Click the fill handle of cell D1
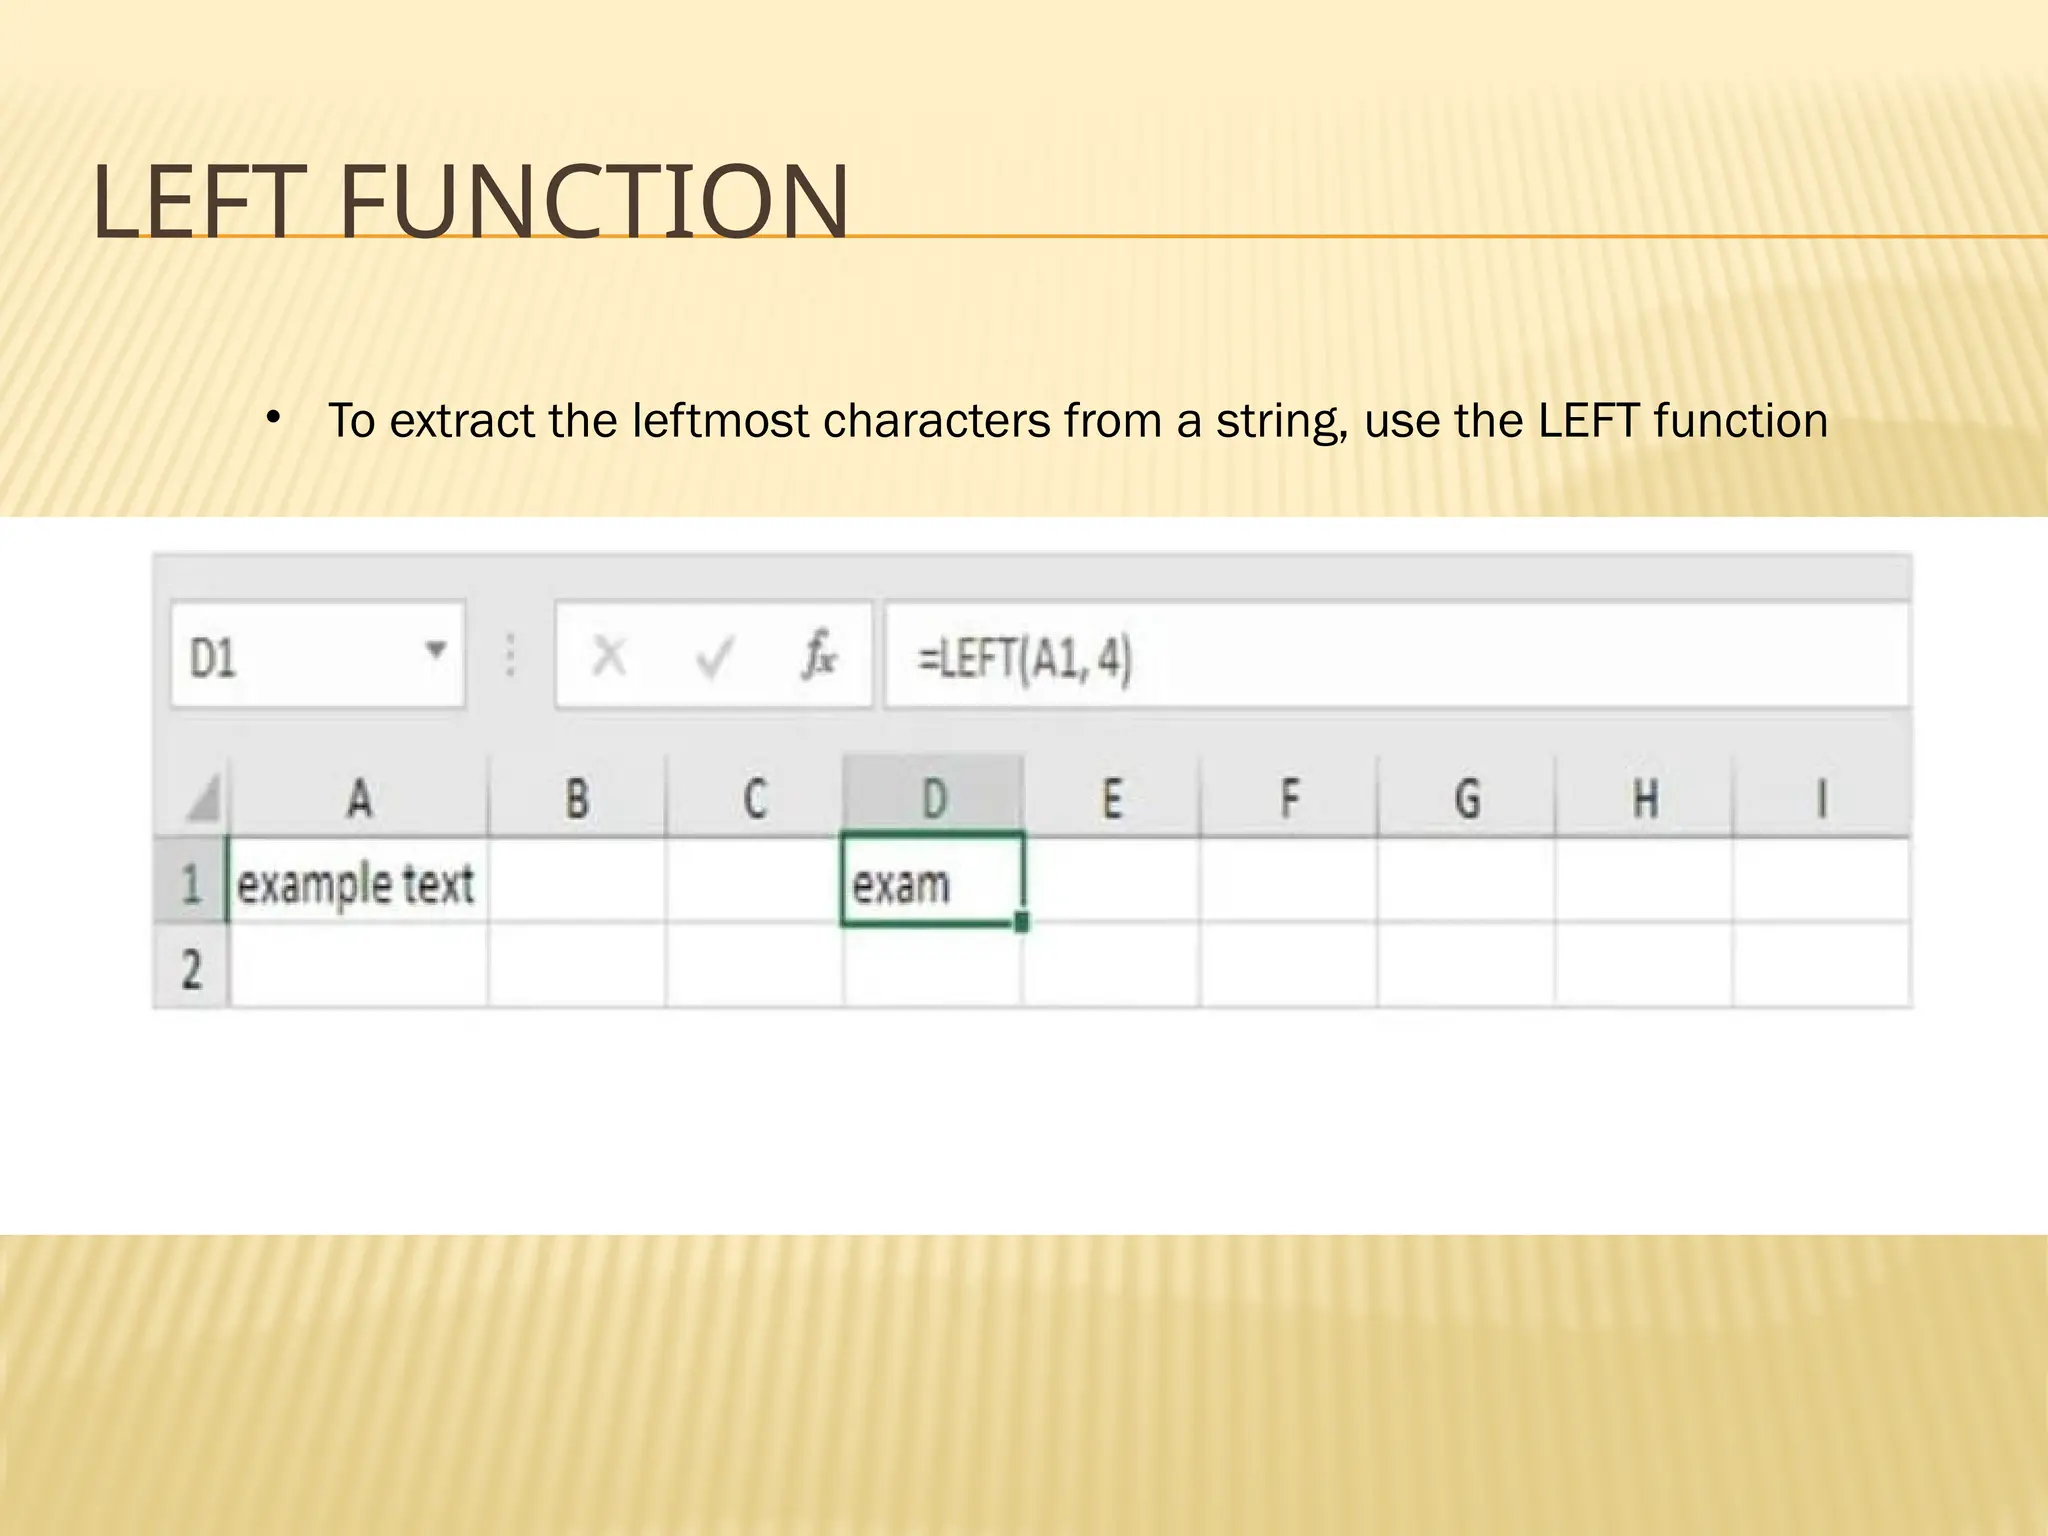The height and width of the screenshot is (1536, 2048). (x=1021, y=921)
